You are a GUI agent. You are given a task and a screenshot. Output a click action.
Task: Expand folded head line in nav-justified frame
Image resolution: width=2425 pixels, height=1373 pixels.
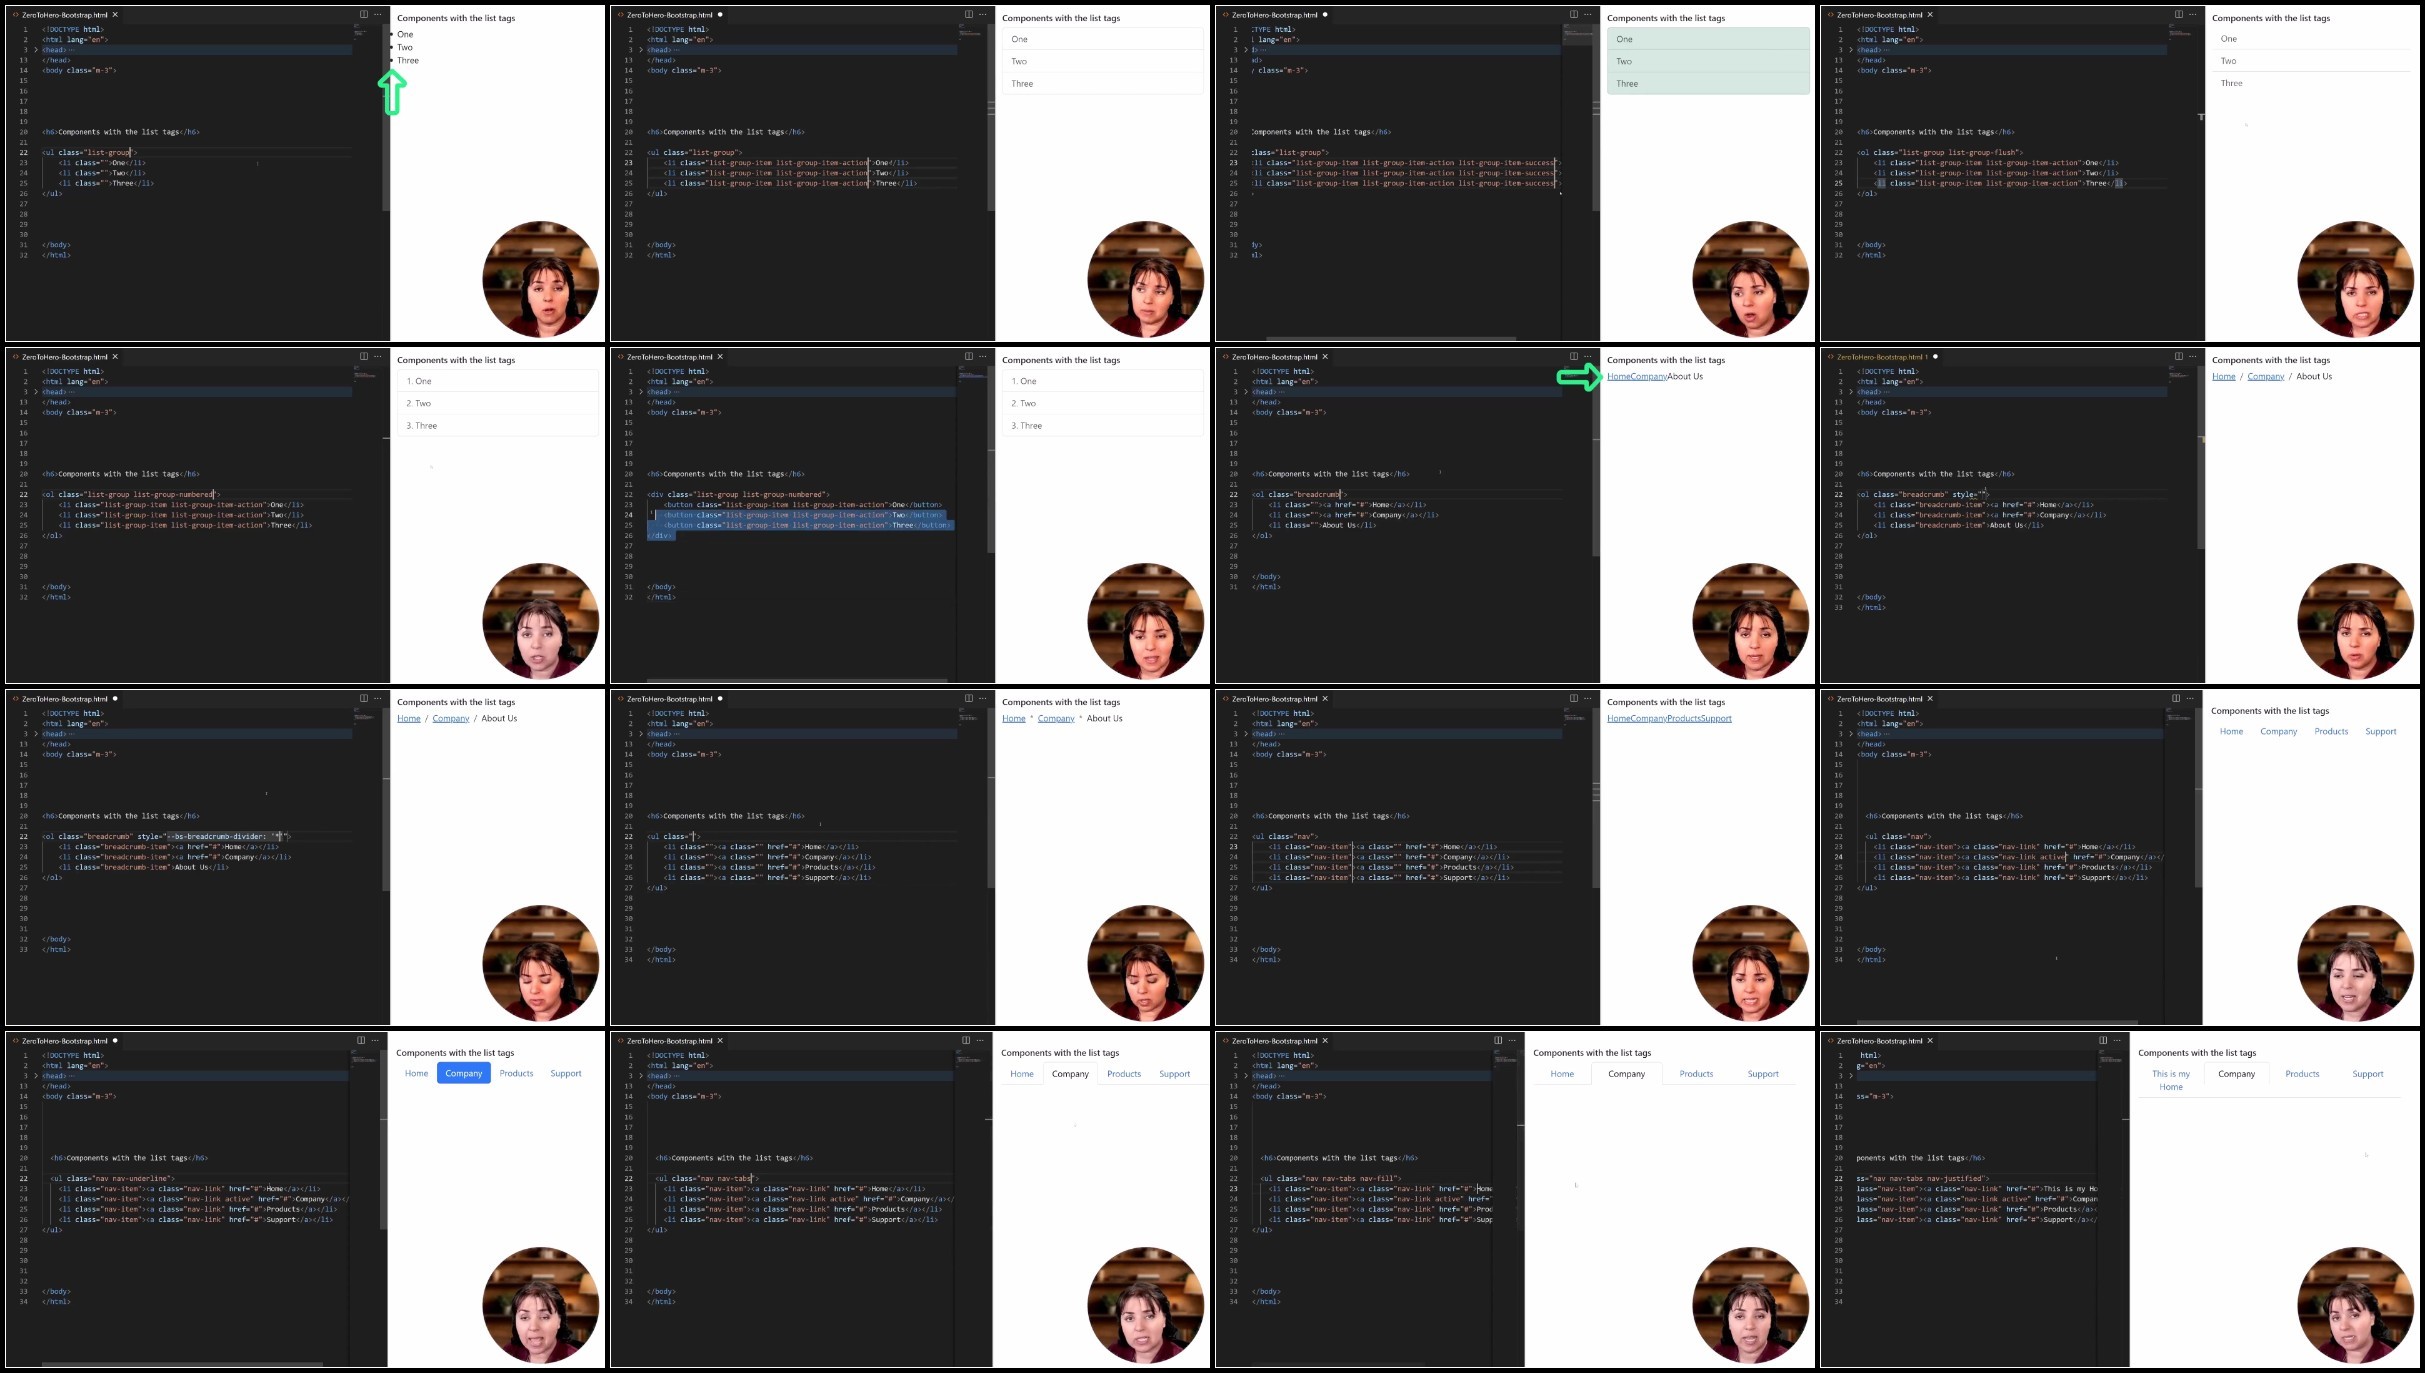click(x=1851, y=1076)
